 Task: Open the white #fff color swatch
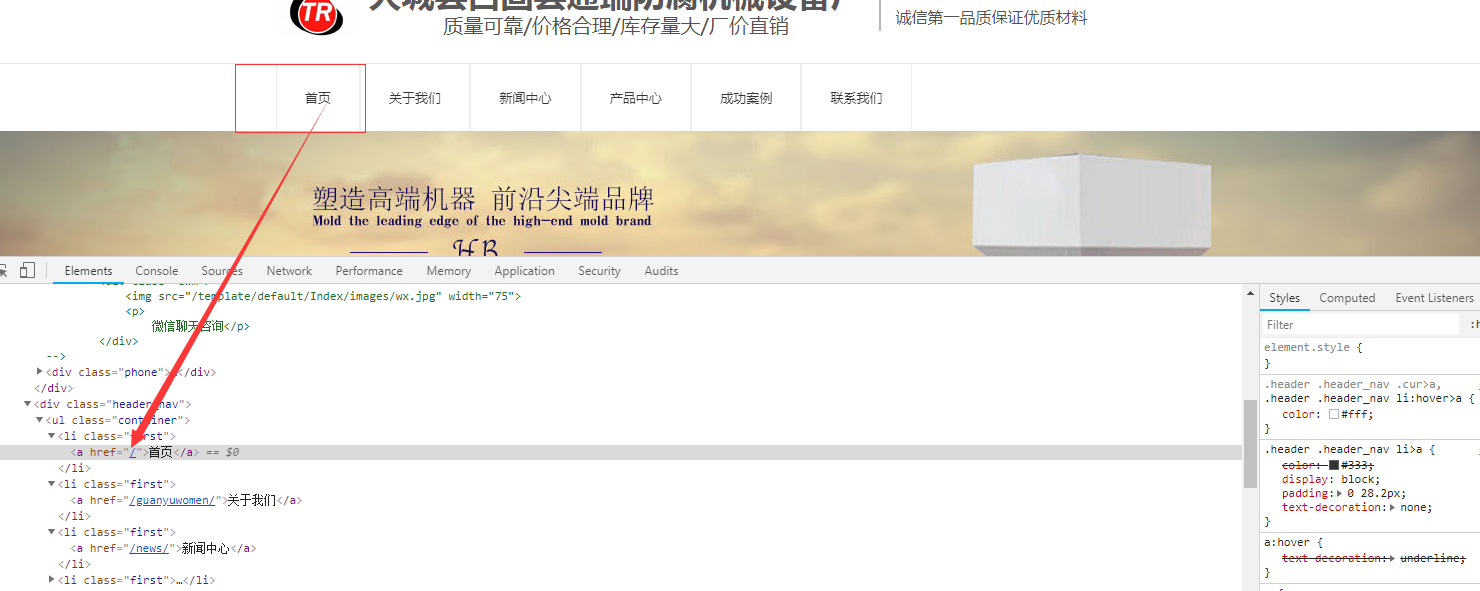click(1334, 414)
